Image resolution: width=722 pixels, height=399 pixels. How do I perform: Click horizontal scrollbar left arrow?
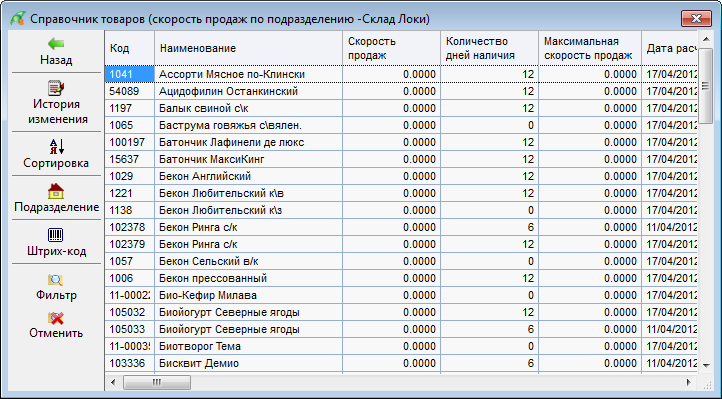[114, 382]
